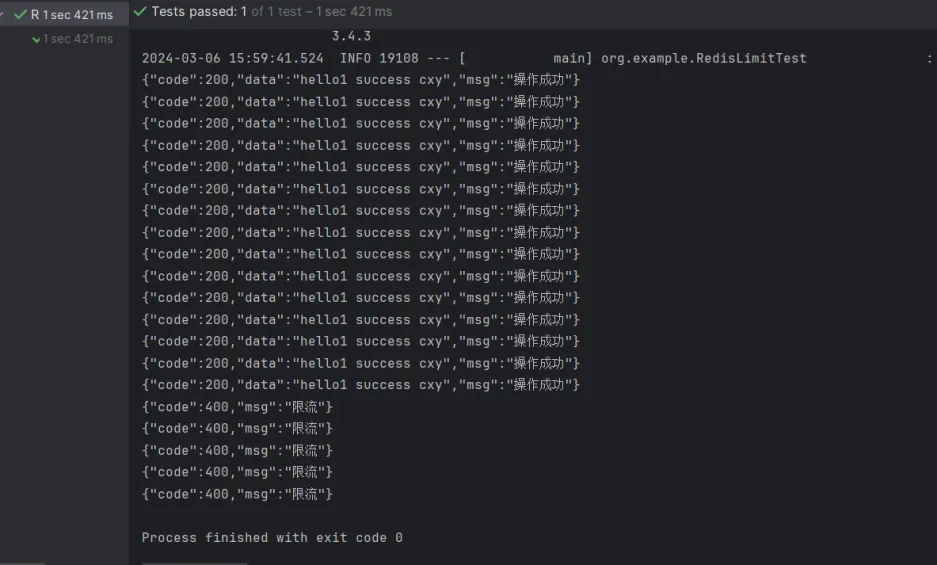937x565 pixels.
Task: Click the test tree panel's bottom scrollbar
Action: 22,563
